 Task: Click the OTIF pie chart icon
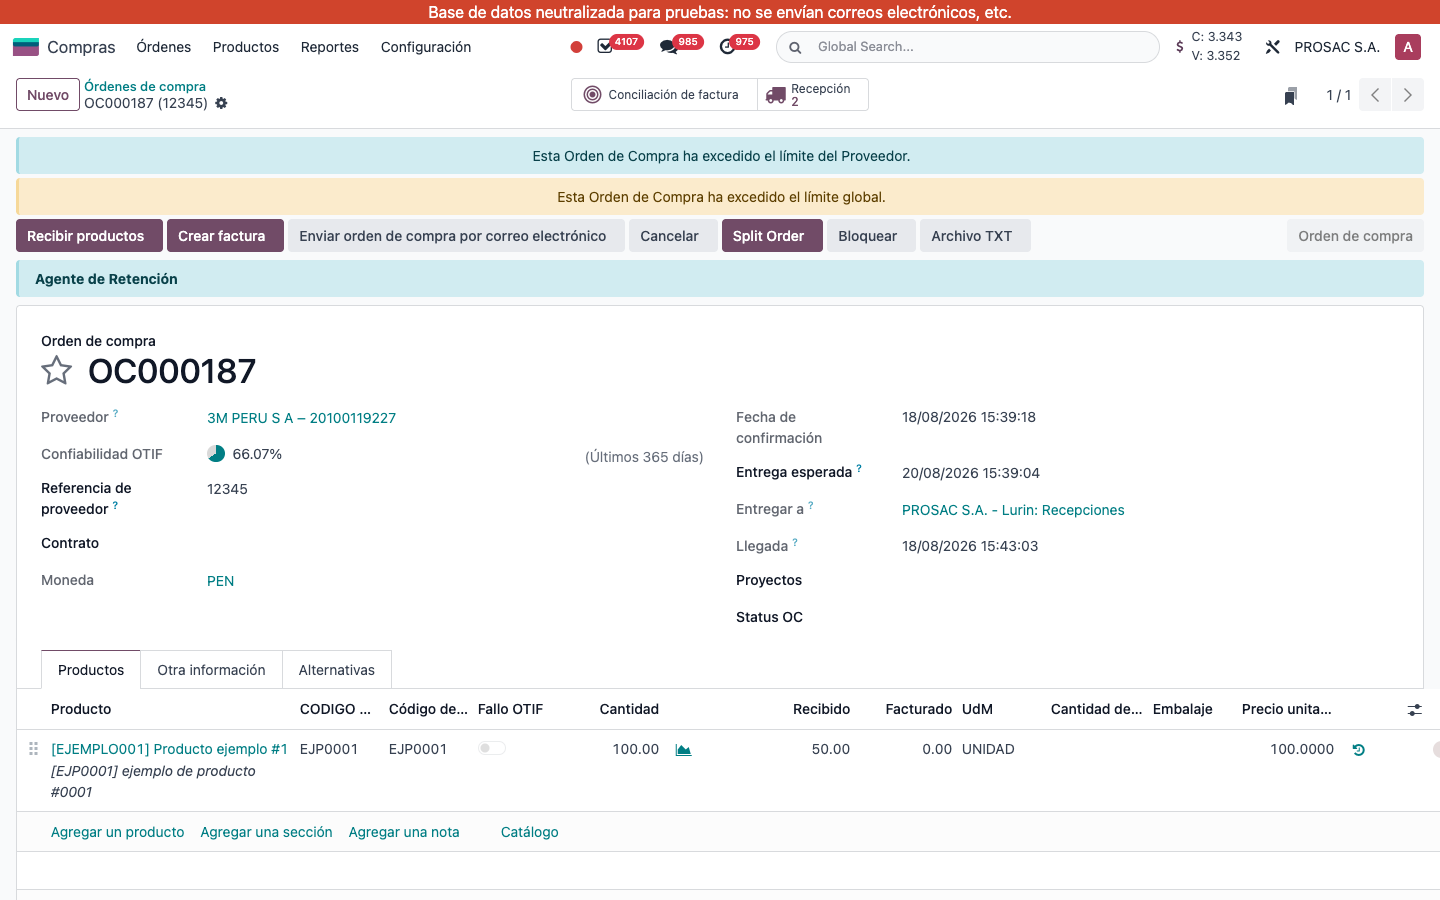[216, 454]
